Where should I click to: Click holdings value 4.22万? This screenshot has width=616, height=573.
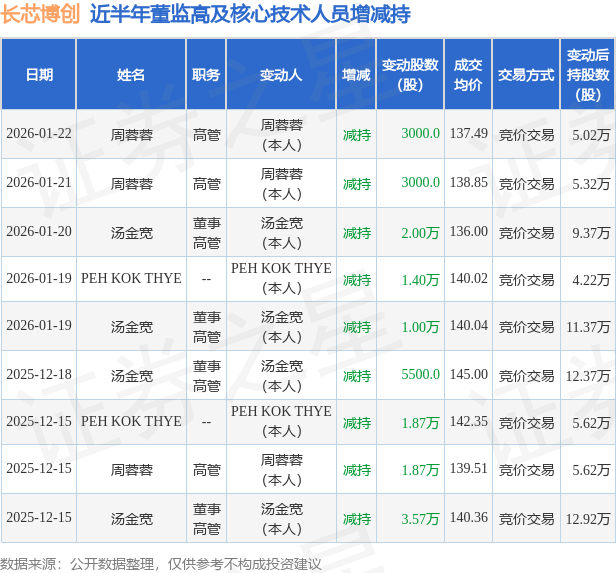[x=591, y=280]
